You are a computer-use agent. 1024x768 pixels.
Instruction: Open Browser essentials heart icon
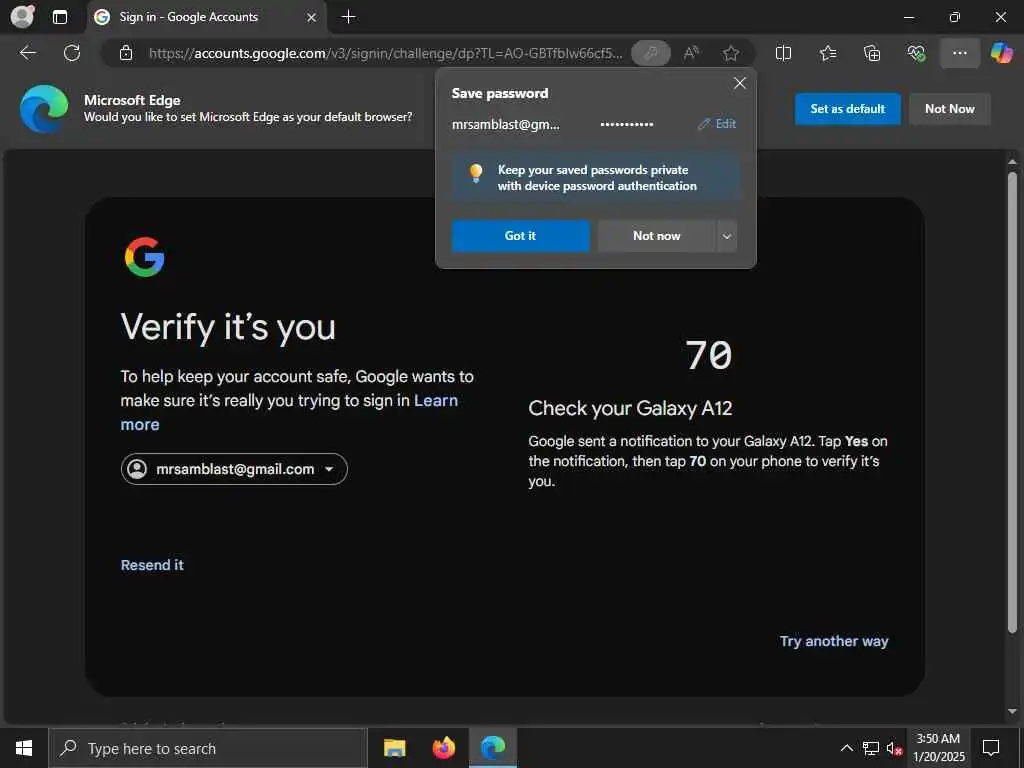[x=916, y=53]
